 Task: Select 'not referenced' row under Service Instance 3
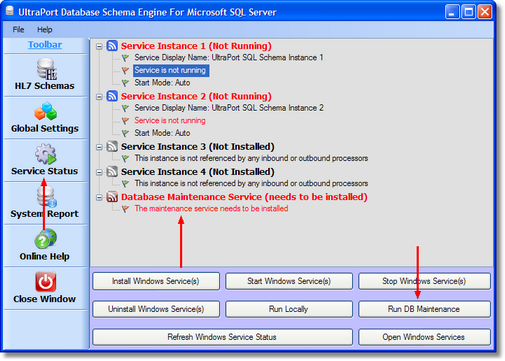(x=251, y=158)
